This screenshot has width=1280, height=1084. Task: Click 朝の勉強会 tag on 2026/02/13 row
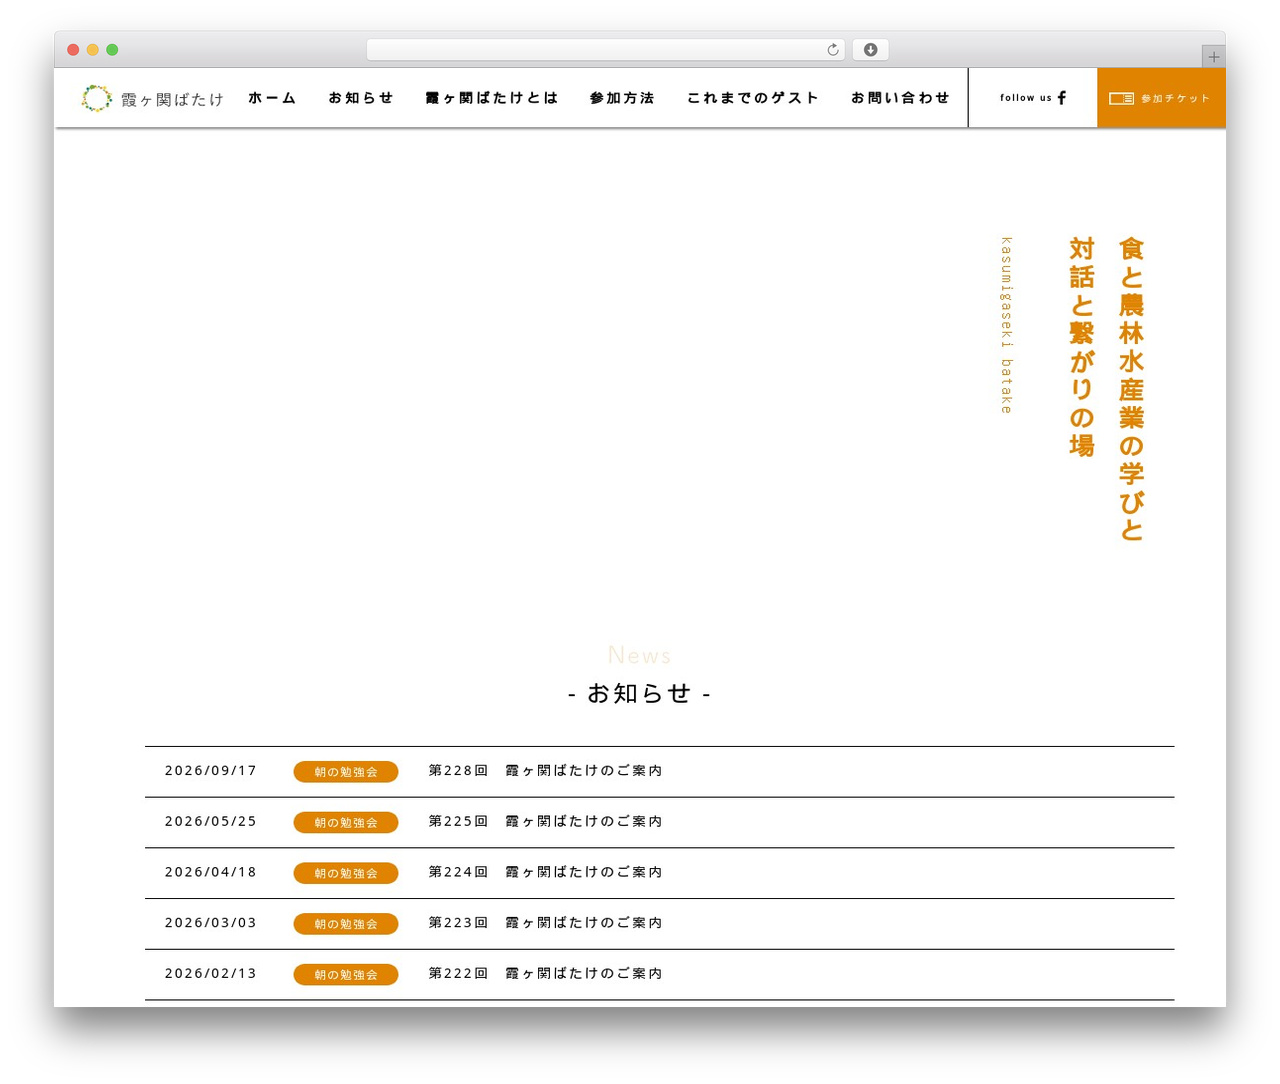346,975
